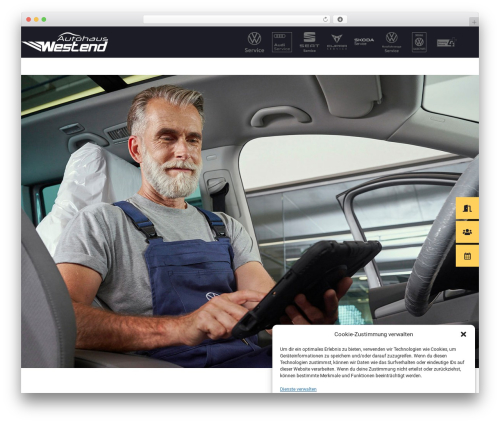Viewport: 500px width, 423px height.
Task: Open the yellow calendar appointment side button
Action: tap(467, 256)
